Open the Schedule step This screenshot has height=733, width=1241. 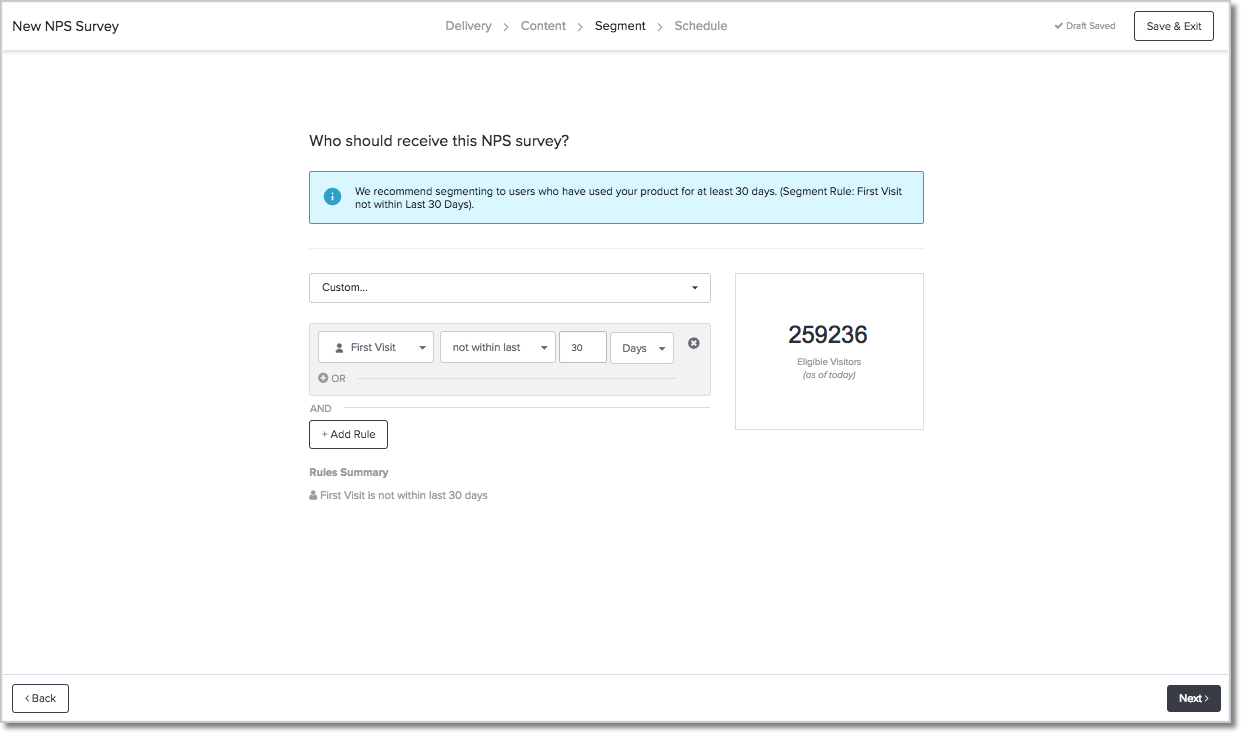pos(700,26)
